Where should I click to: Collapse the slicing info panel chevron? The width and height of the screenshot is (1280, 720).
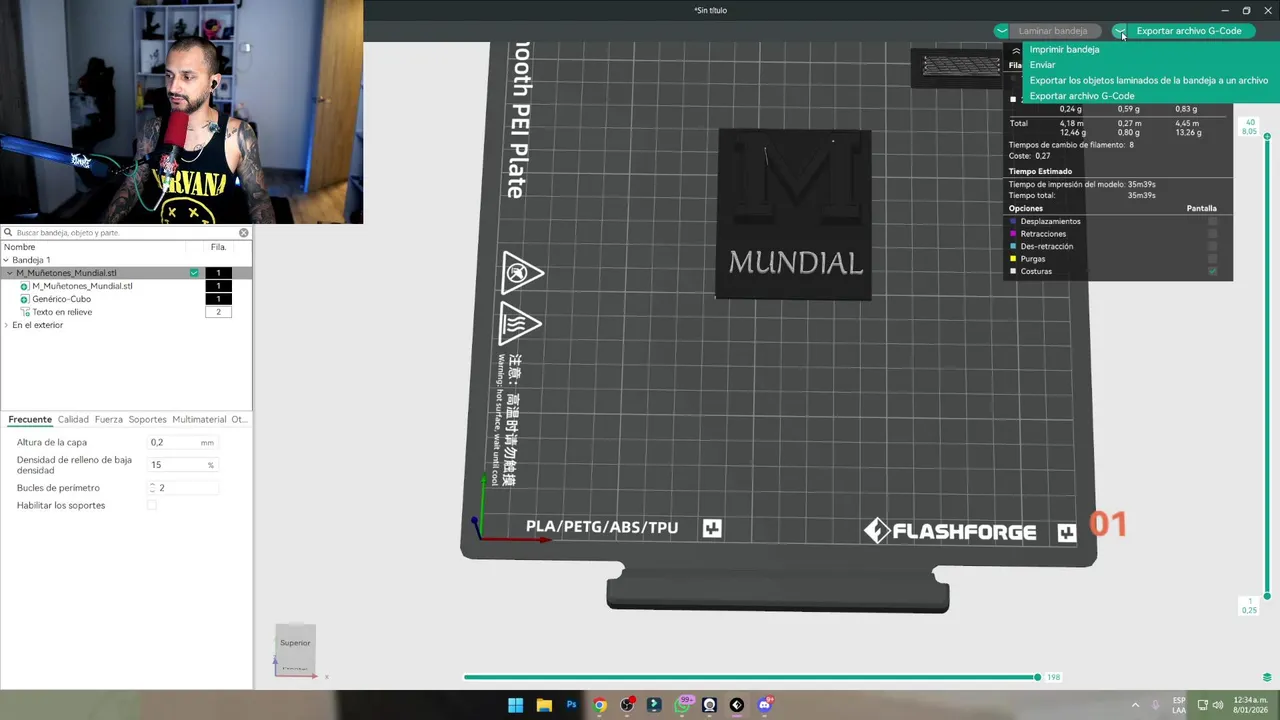(x=1016, y=51)
